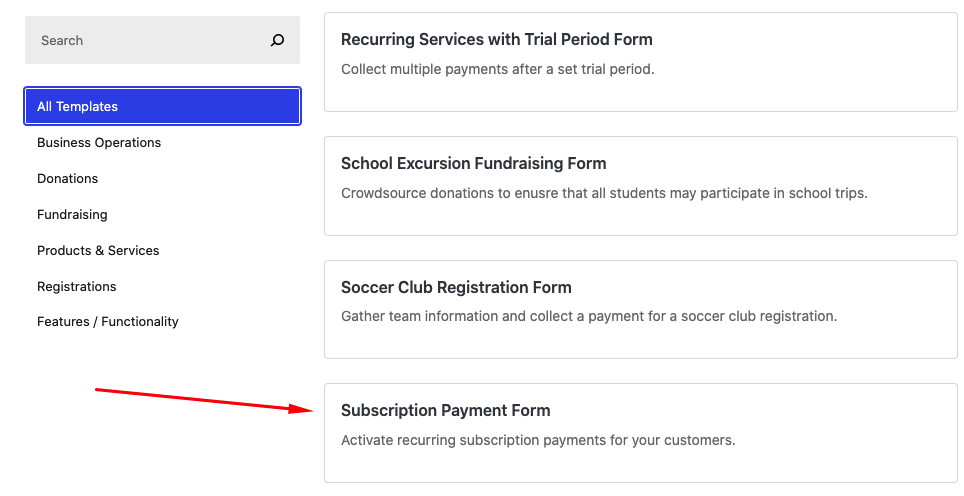Show the Donations template category
964x496 pixels.
pos(68,179)
